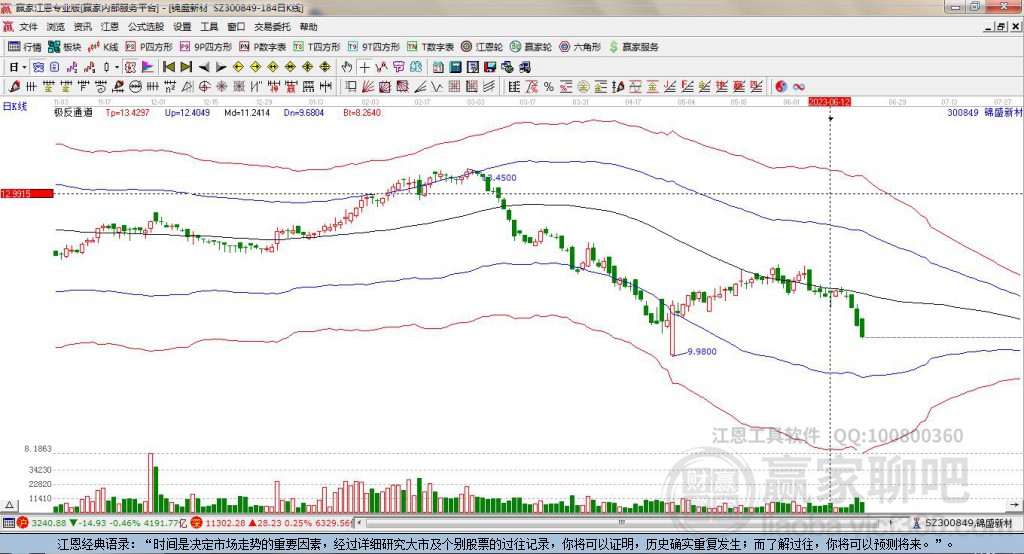Open the 赢家轮 wheel tool
Screen dimensions: 1024x554
(x=531, y=47)
